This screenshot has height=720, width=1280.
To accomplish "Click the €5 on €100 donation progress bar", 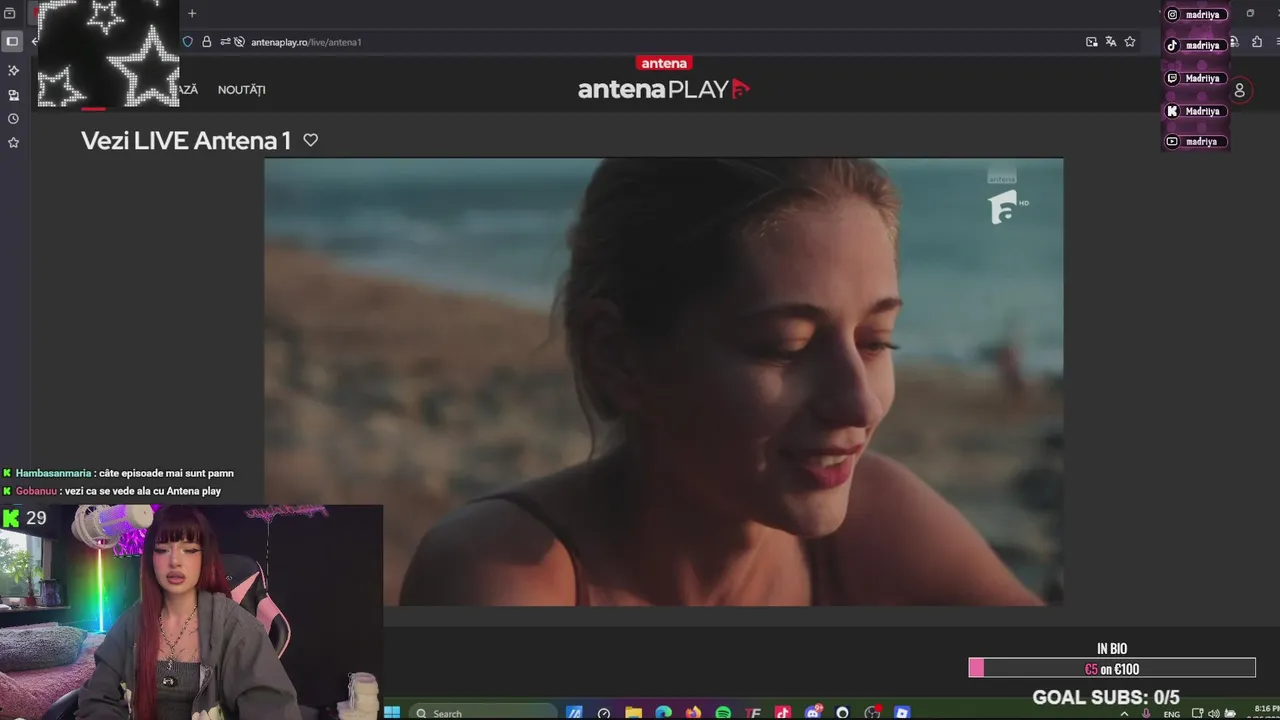I will point(1112,668).
